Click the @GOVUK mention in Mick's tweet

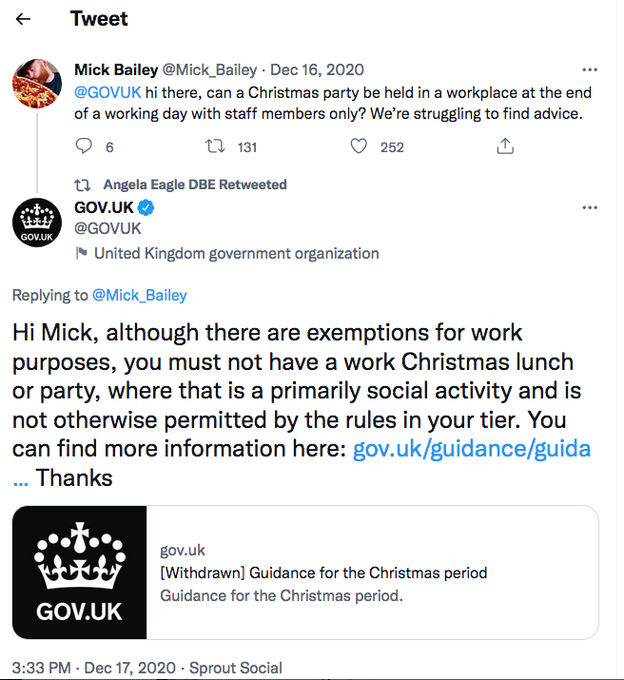[x=108, y=92]
